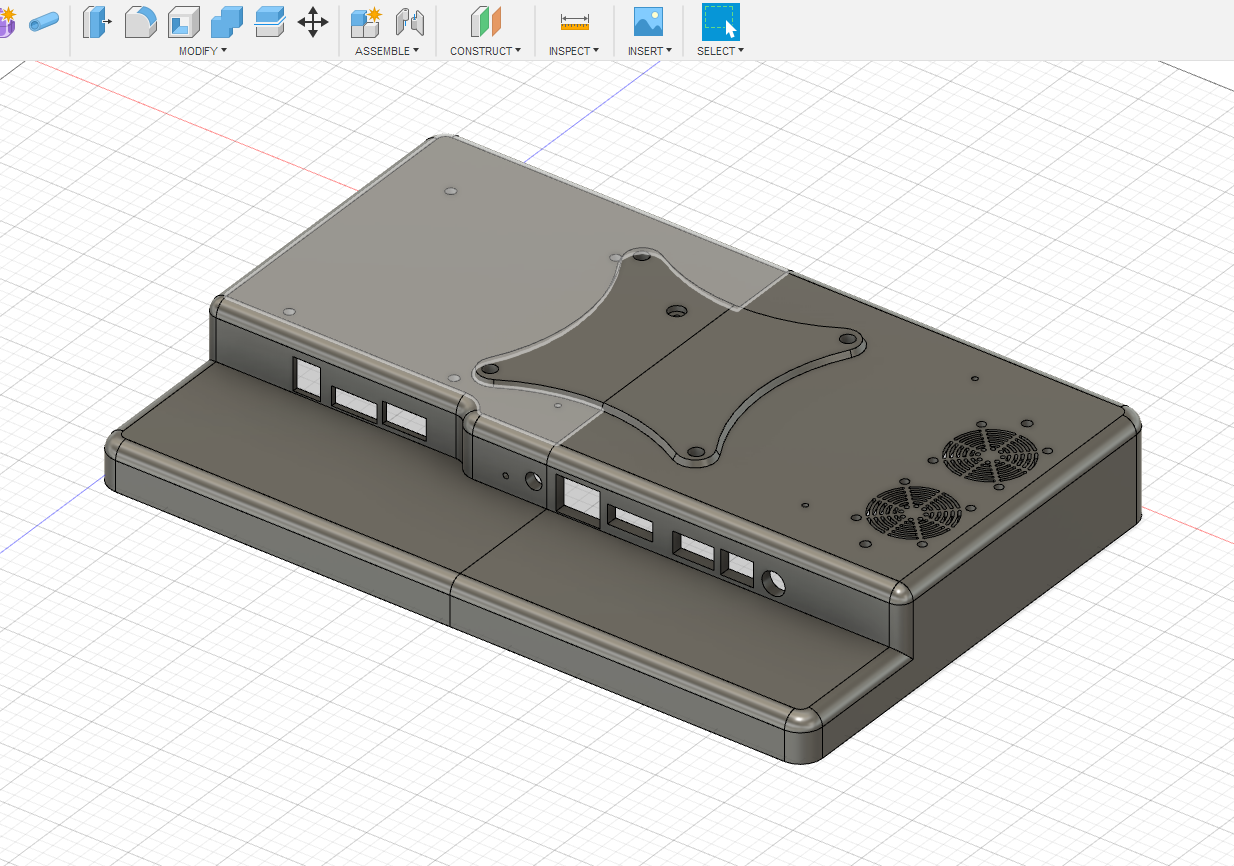The width and height of the screenshot is (1234, 866).
Task: Open the CONSTRUCT dropdown menu
Action: [485, 51]
